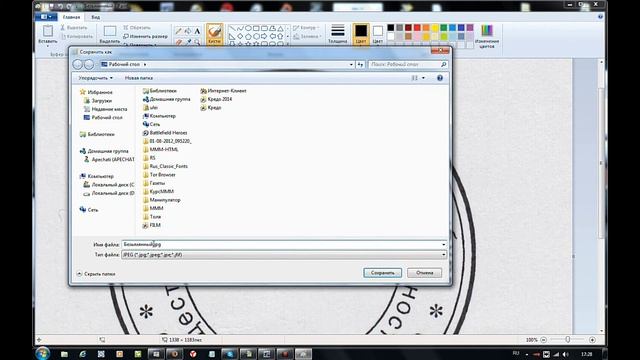The width and height of the screenshot is (640, 360).
Task: Select the Tor Browser folder
Action: point(159,175)
